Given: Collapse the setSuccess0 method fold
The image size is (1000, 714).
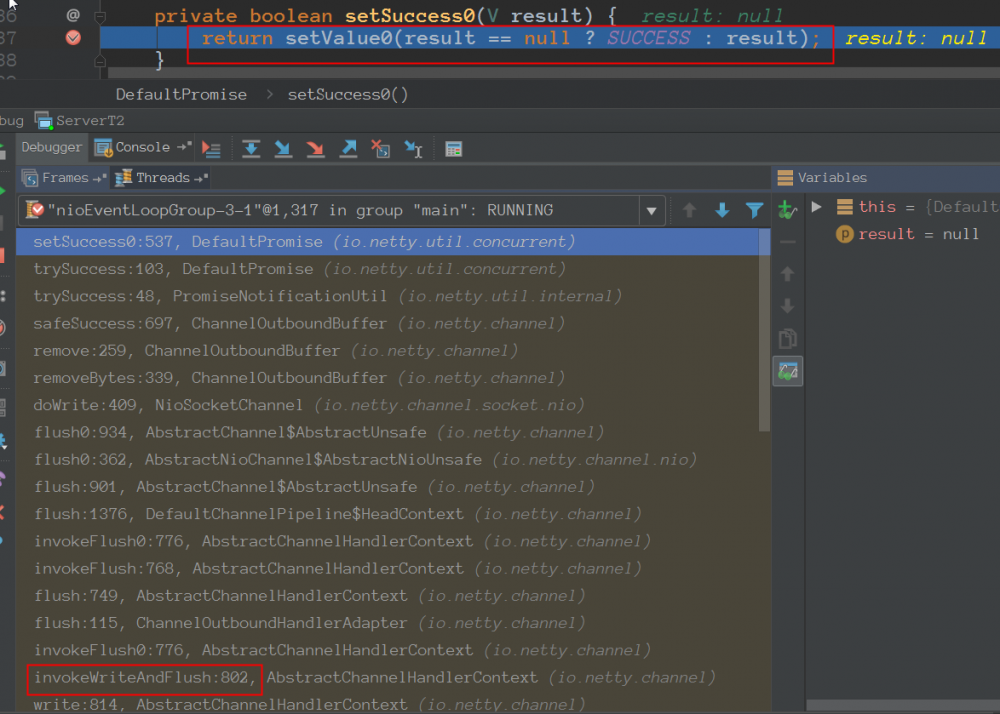Looking at the screenshot, I should [99, 16].
